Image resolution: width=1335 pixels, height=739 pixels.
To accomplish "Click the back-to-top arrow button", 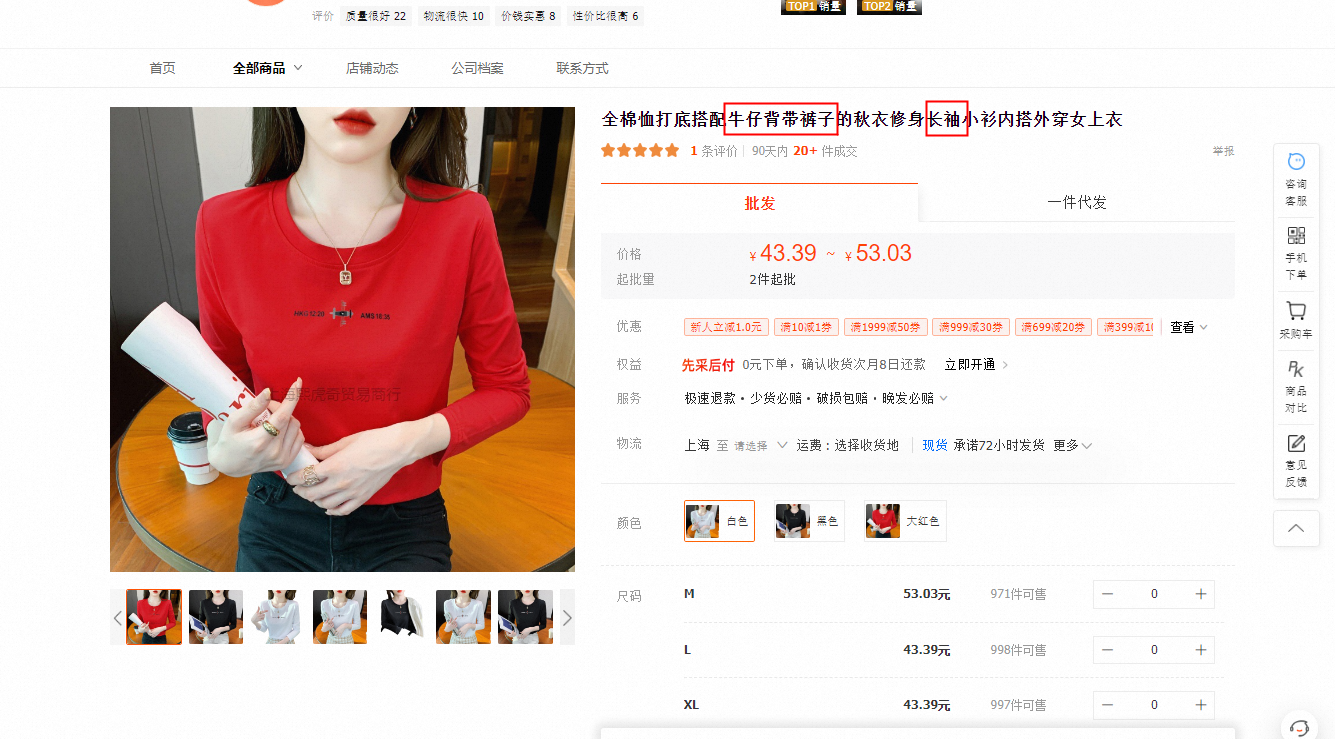I will [x=1296, y=528].
